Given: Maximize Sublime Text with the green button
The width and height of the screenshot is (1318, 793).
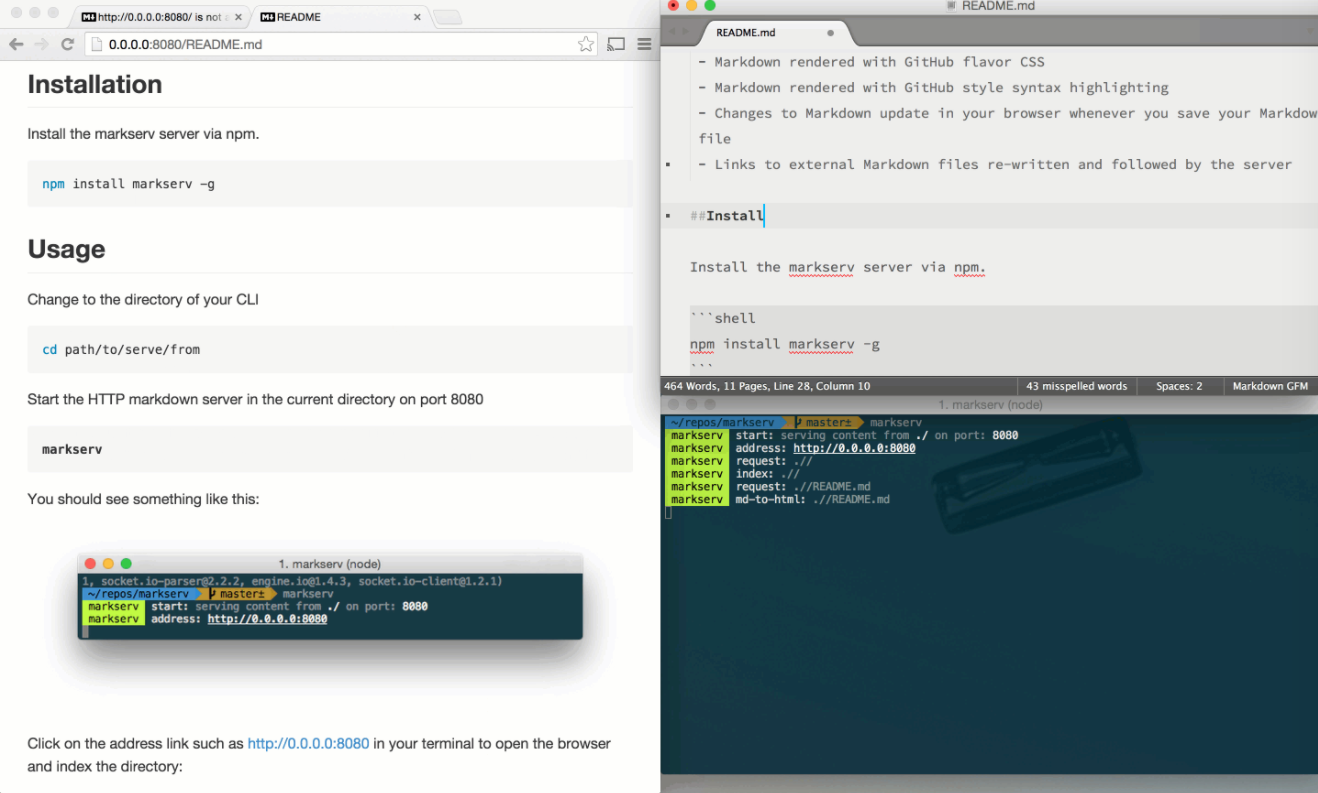Looking at the screenshot, I should tap(710, 5).
